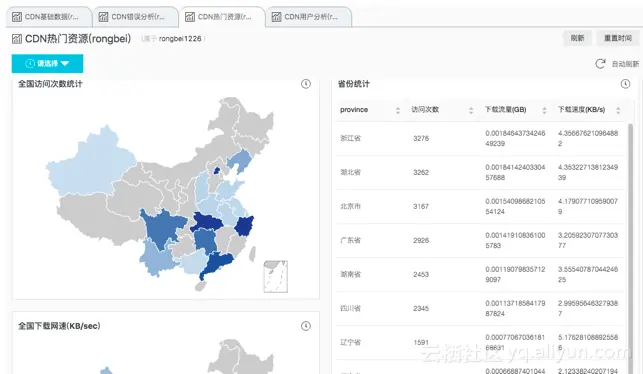Click the 下载速度(KB/s) column header
Image resolution: width=643 pixels, height=374 pixels.
(x=581, y=109)
